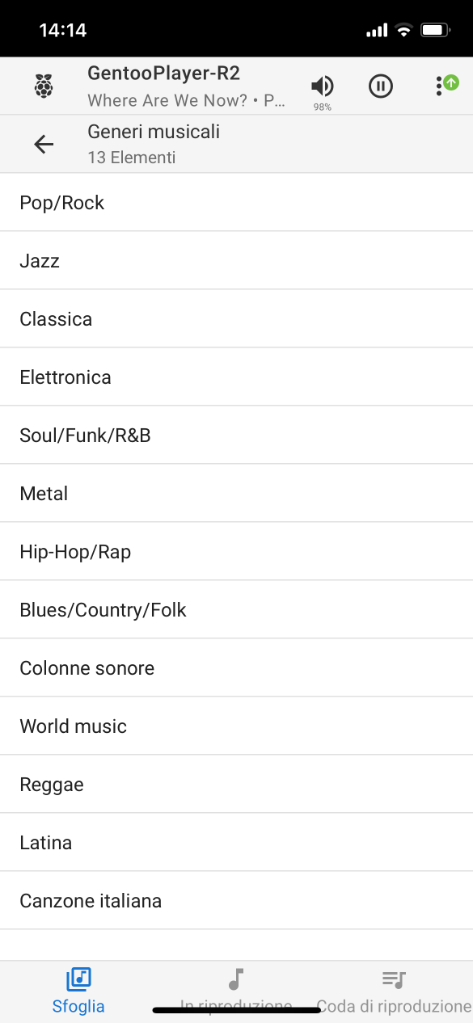Open Colonne sonore genre

coord(236,667)
